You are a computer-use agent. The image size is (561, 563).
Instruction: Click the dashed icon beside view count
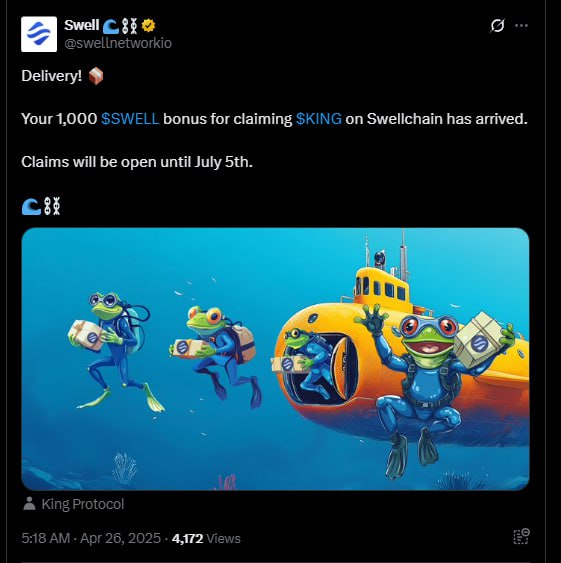[521, 537]
